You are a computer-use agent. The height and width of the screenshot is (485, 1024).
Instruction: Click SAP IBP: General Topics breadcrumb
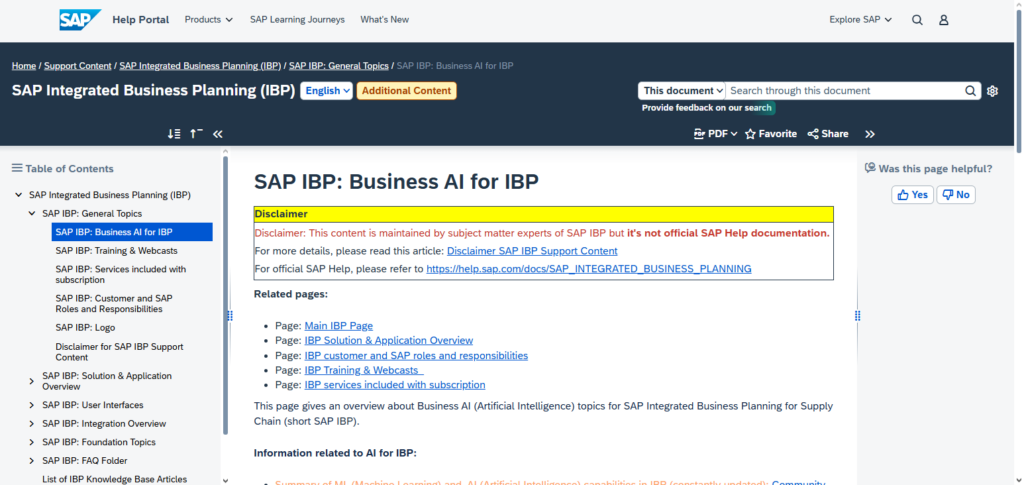(338, 66)
